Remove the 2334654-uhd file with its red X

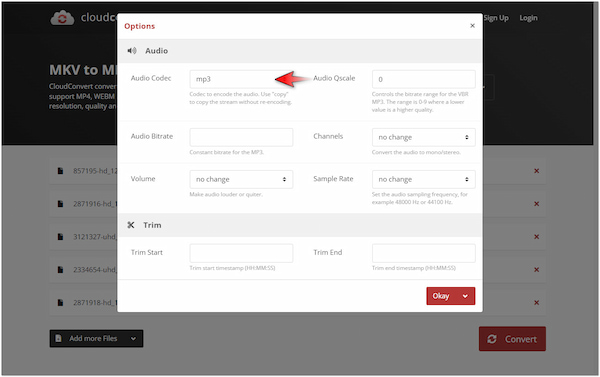(x=536, y=269)
